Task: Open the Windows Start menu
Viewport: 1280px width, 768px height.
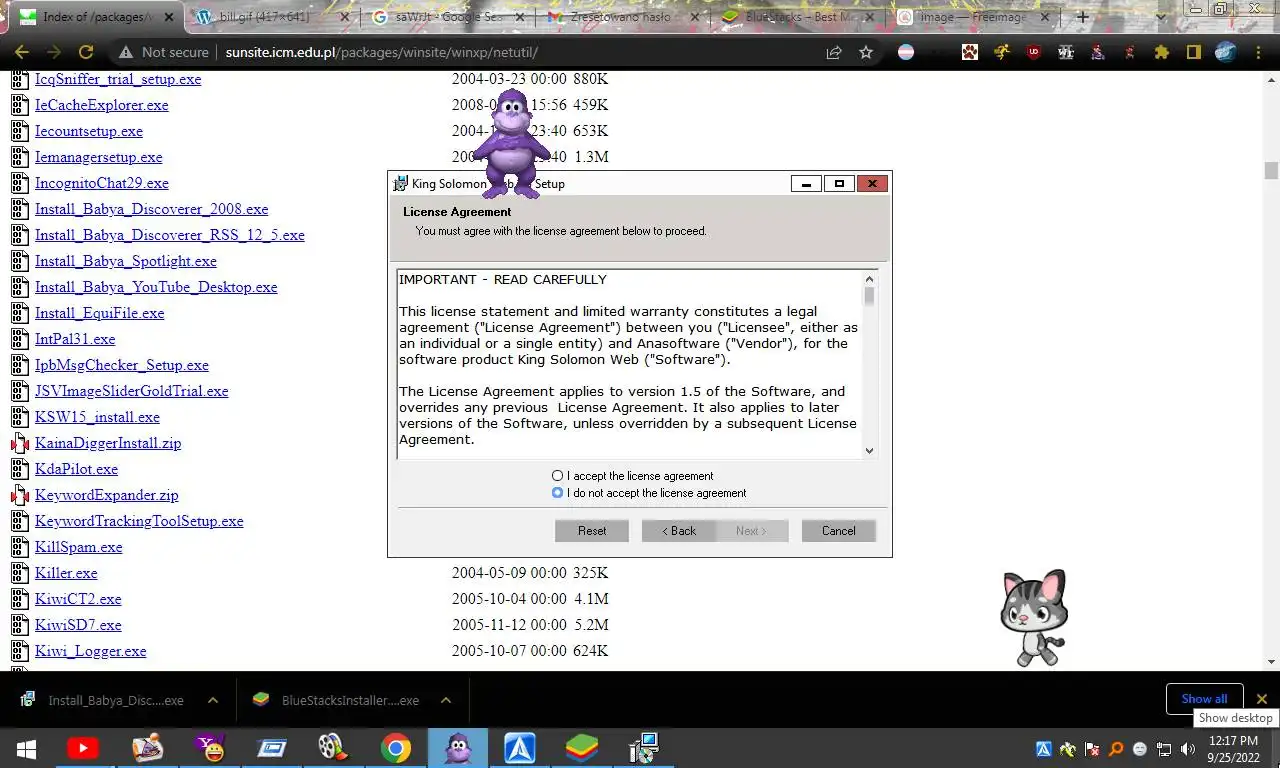Action: tap(27, 748)
